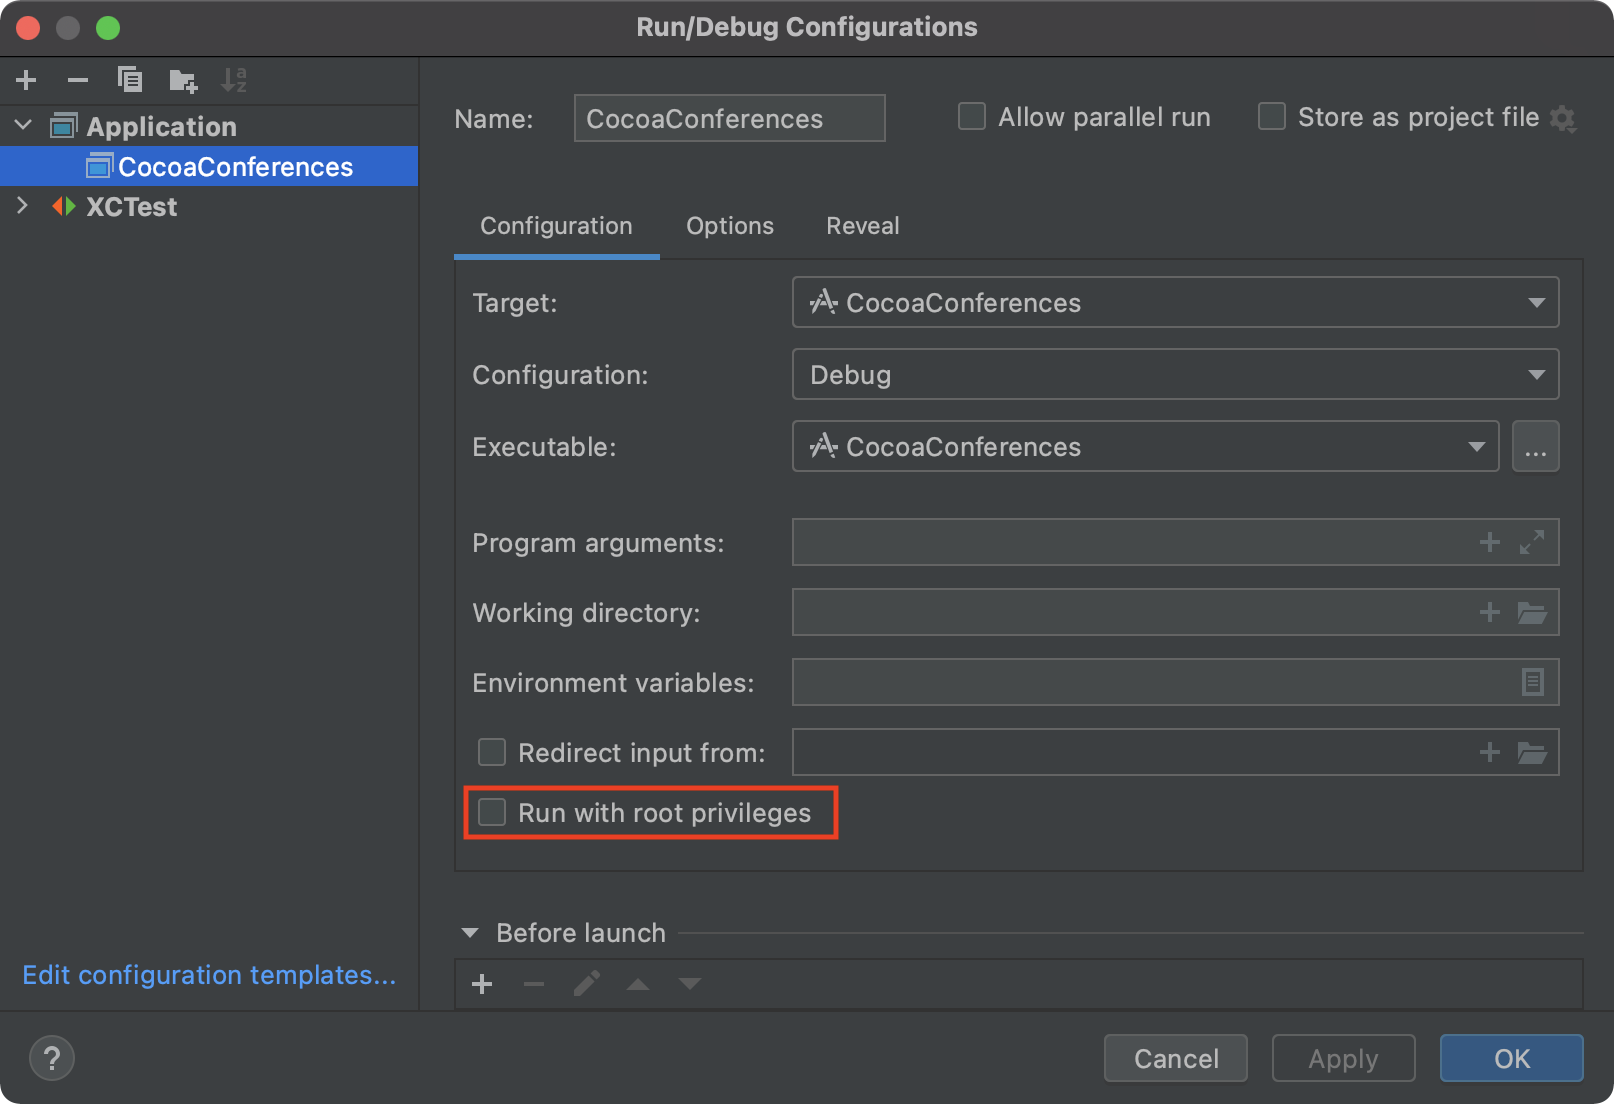This screenshot has width=1614, height=1104.
Task: Check Store as project file
Action: tap(1272, 117)
